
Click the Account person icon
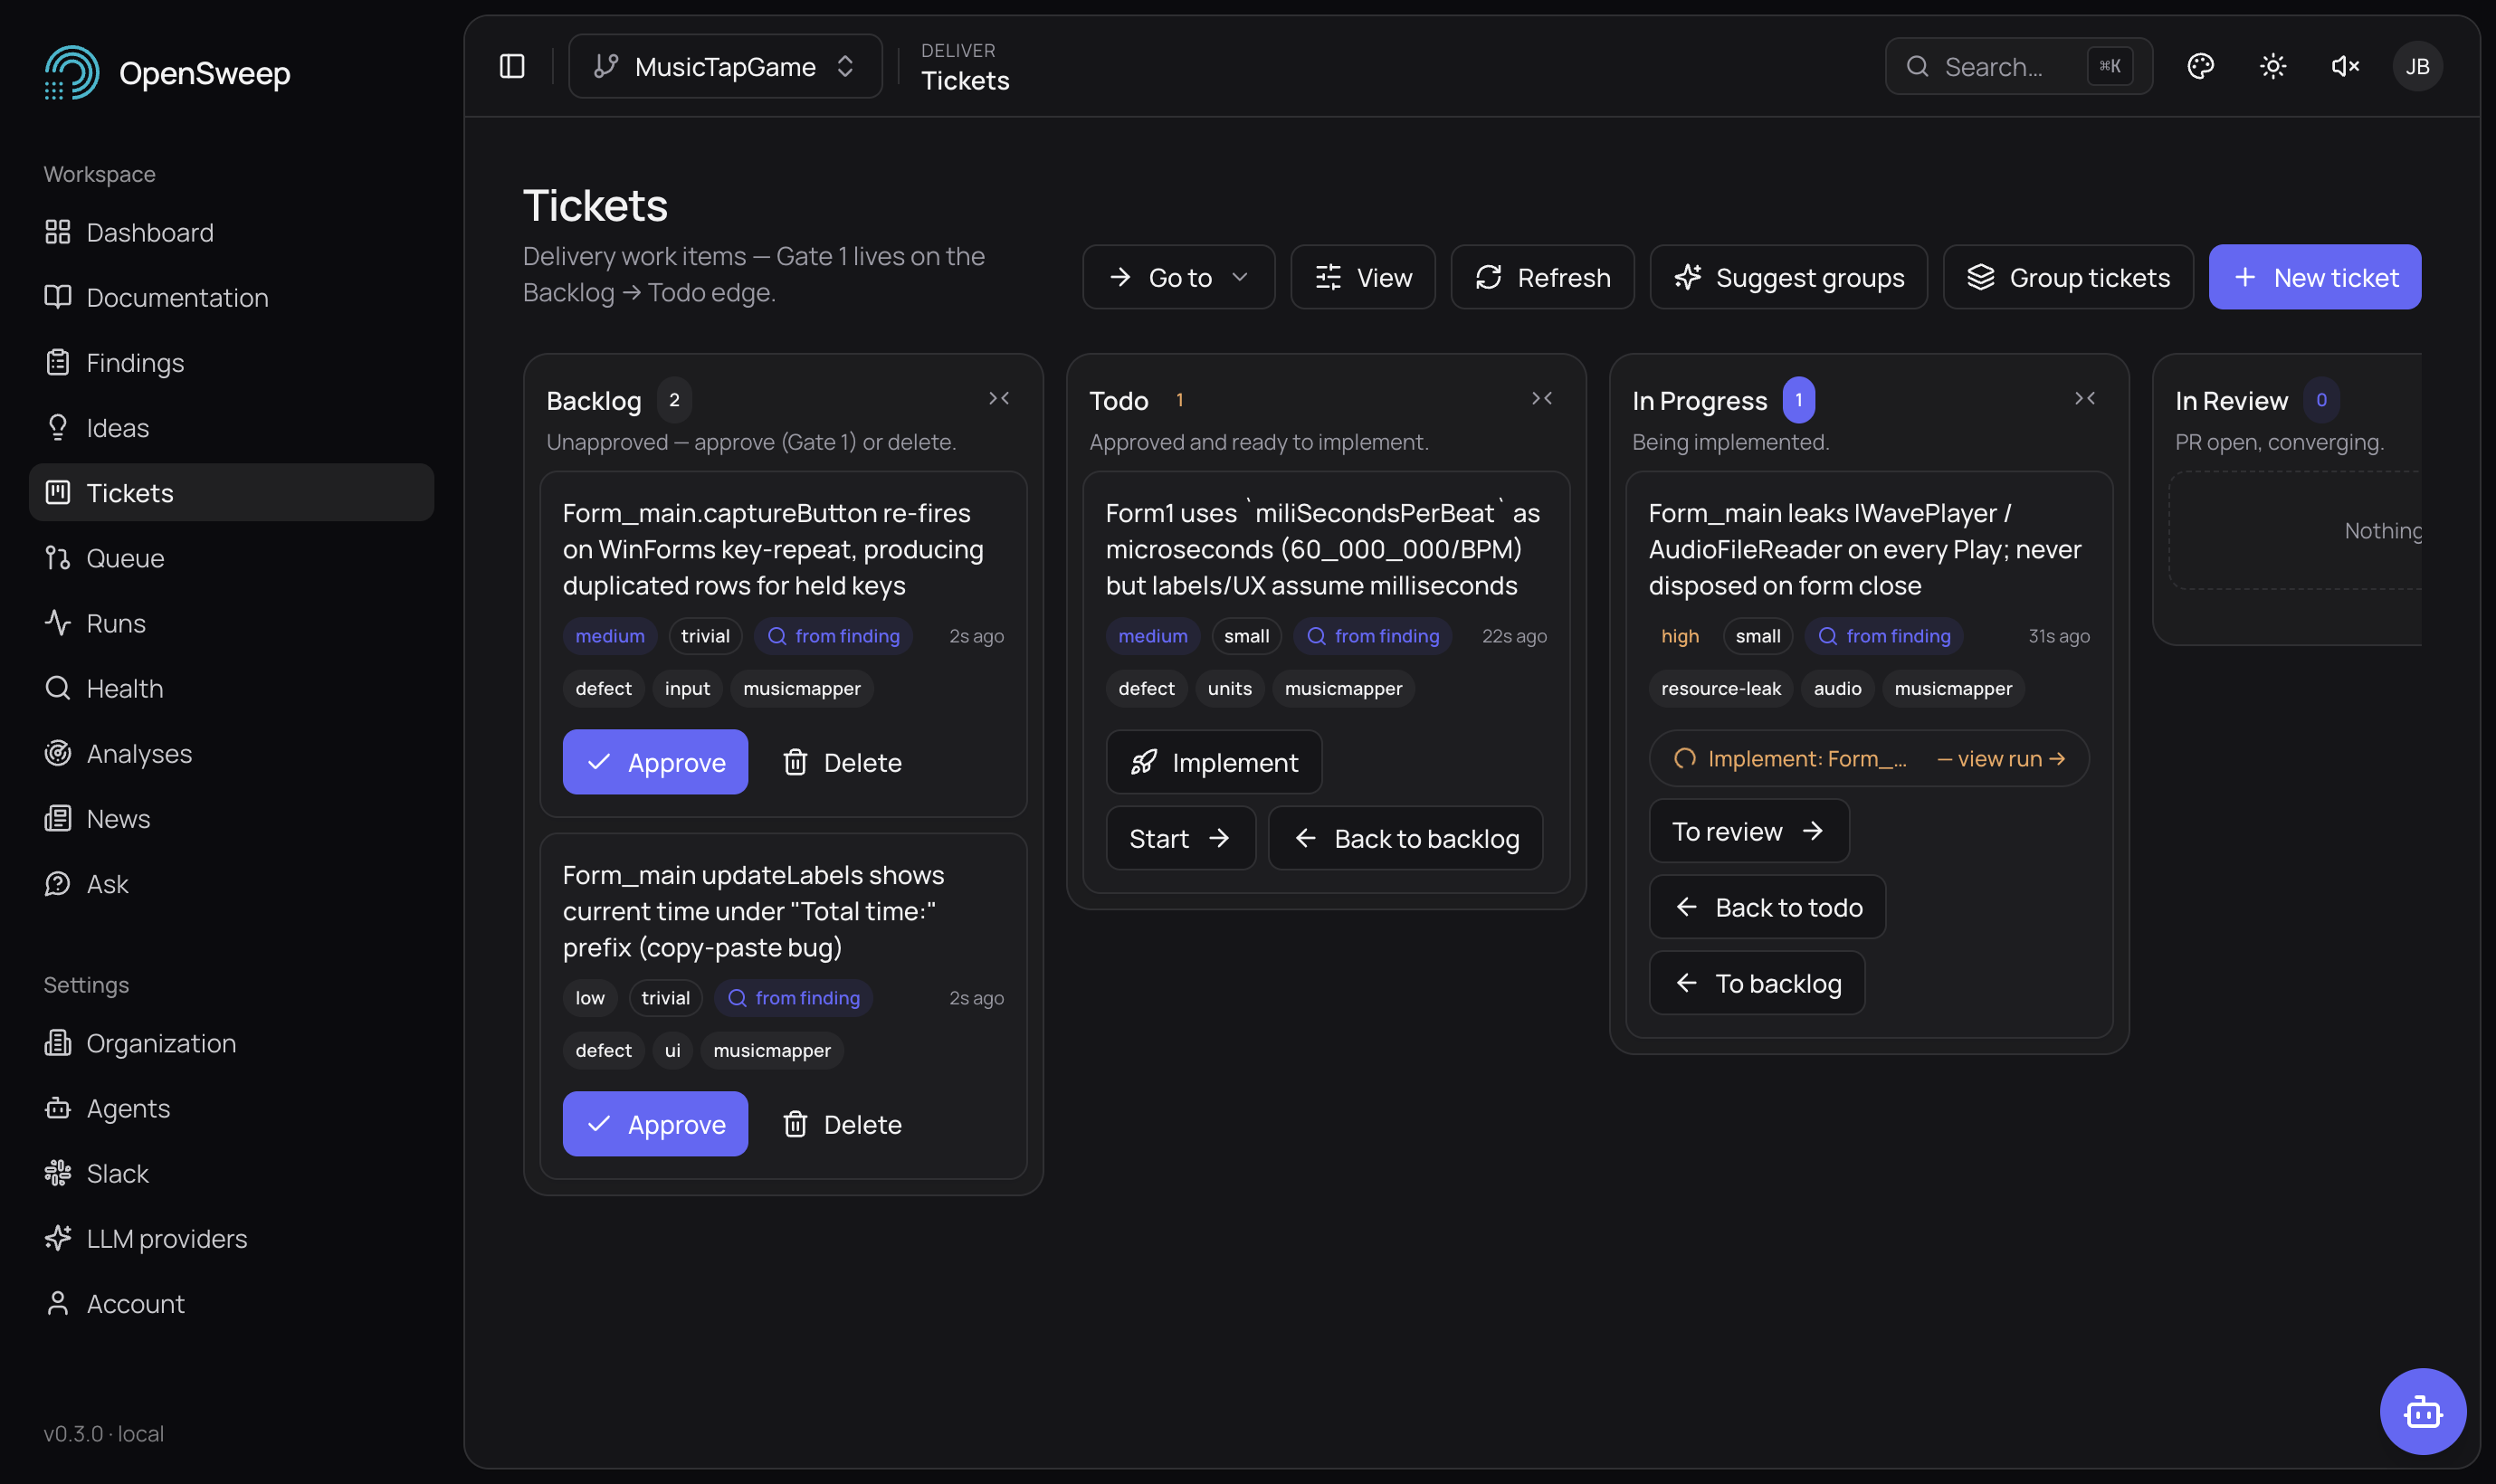point(57,1303)
